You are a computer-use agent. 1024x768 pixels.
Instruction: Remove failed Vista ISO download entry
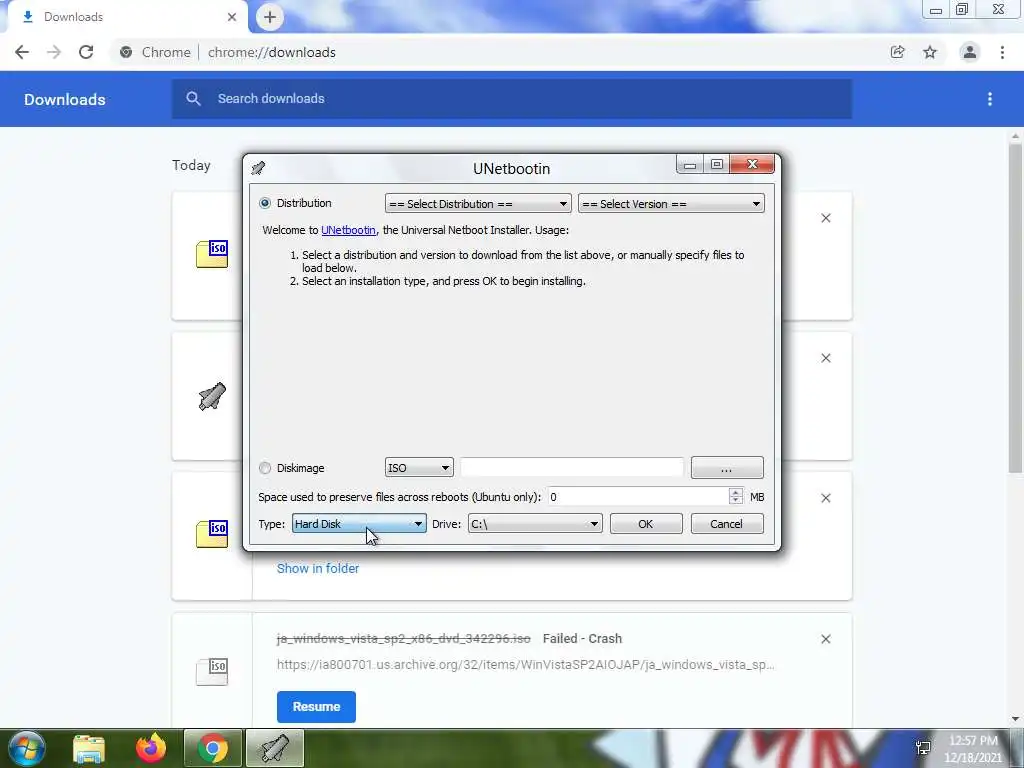click(826, 639)
